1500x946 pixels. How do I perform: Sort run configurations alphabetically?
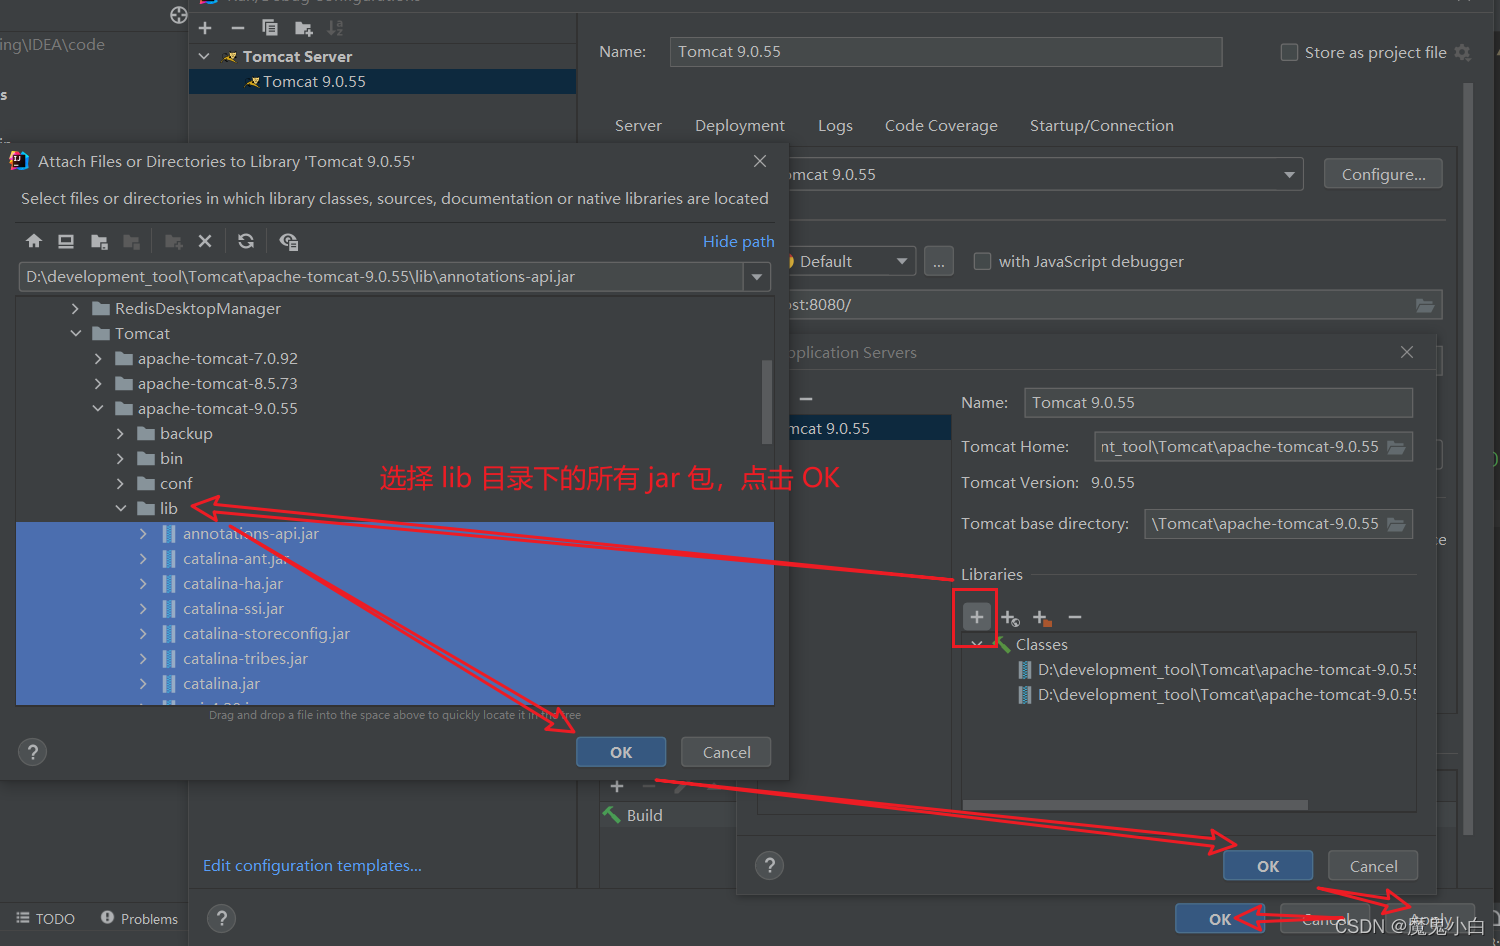(335, 28)
